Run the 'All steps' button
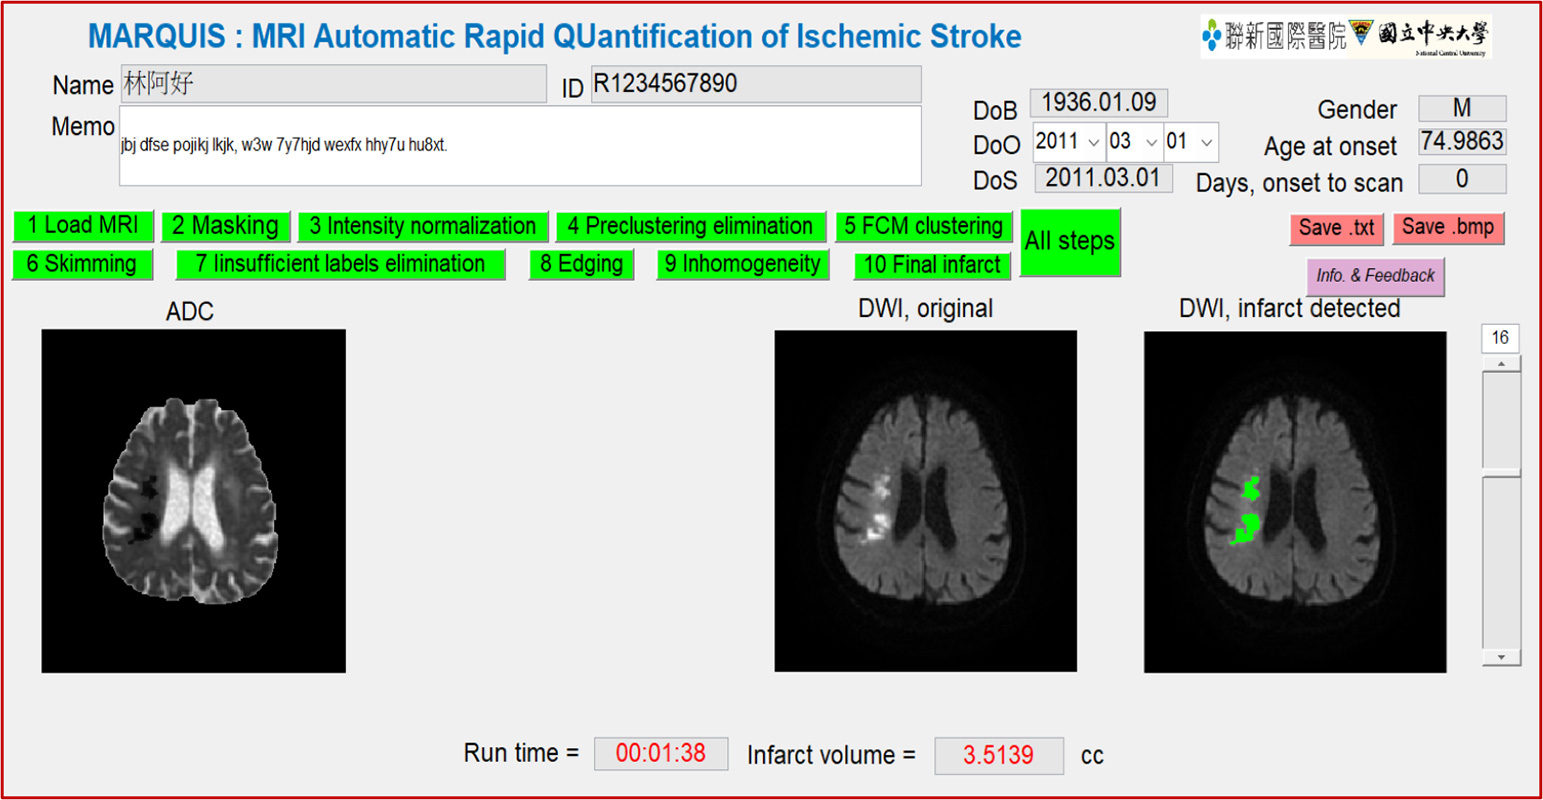This screenshot has height=800, width=1543. [1069, 242]
